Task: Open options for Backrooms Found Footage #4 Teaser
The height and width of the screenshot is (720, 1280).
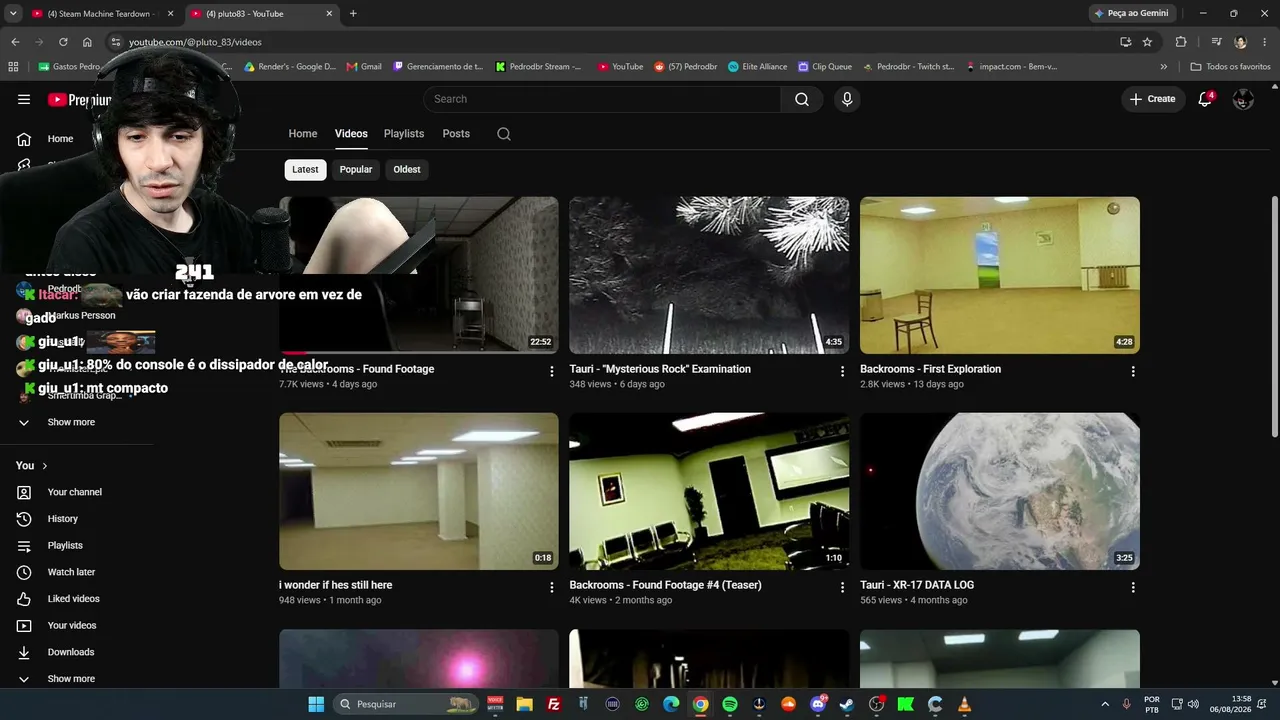Action: point(842,587)
